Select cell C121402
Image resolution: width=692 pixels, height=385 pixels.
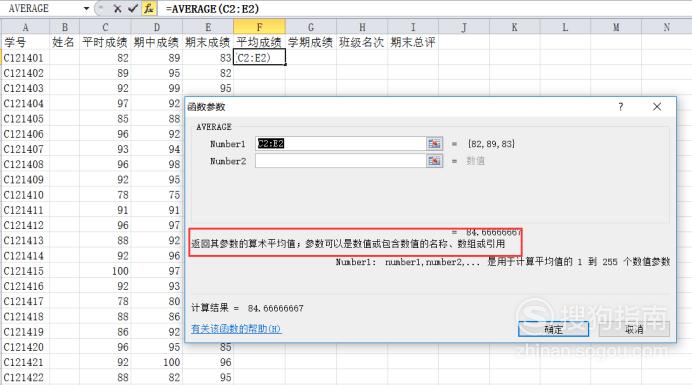pyautogui.click(x=26, y=73)
